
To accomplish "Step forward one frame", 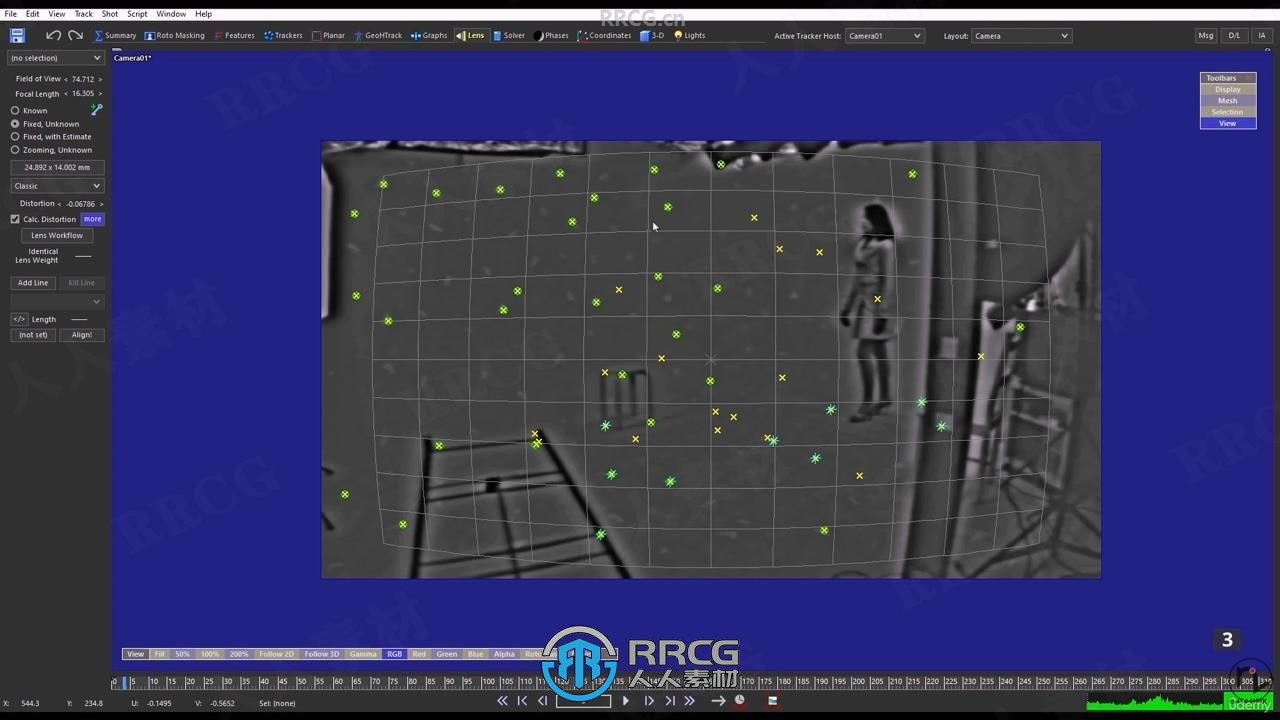I will [x=649, y=701].
